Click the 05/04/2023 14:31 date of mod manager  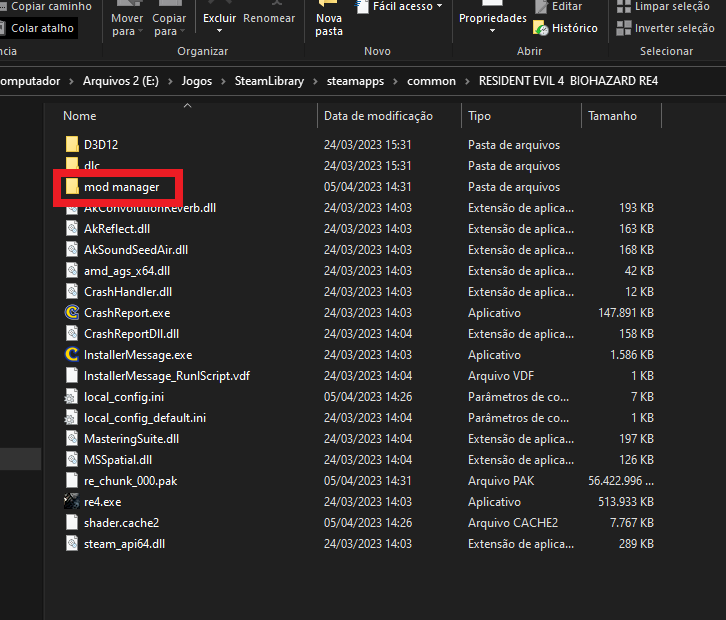368,187
